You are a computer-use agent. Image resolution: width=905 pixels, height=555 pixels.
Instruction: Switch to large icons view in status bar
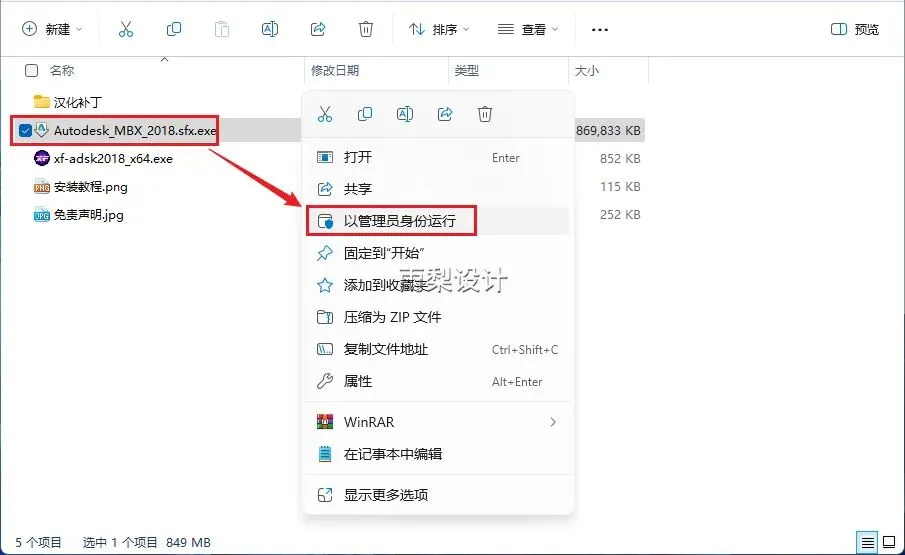[x=889, y=542]
